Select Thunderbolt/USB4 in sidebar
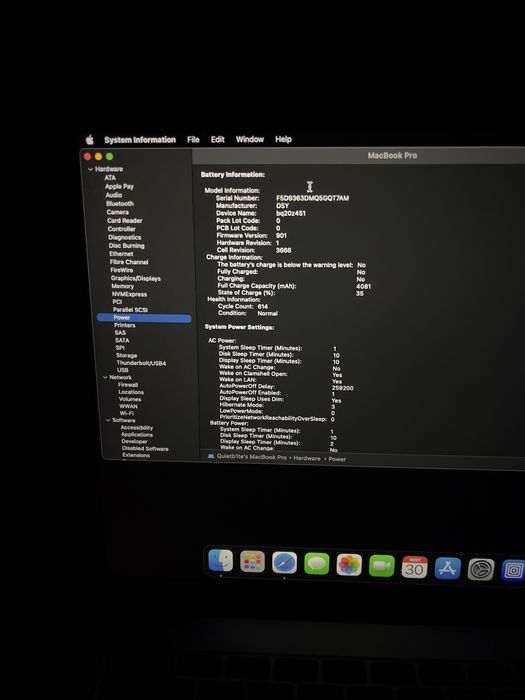Viewport: 525px width, 700px height. [141, 363]
